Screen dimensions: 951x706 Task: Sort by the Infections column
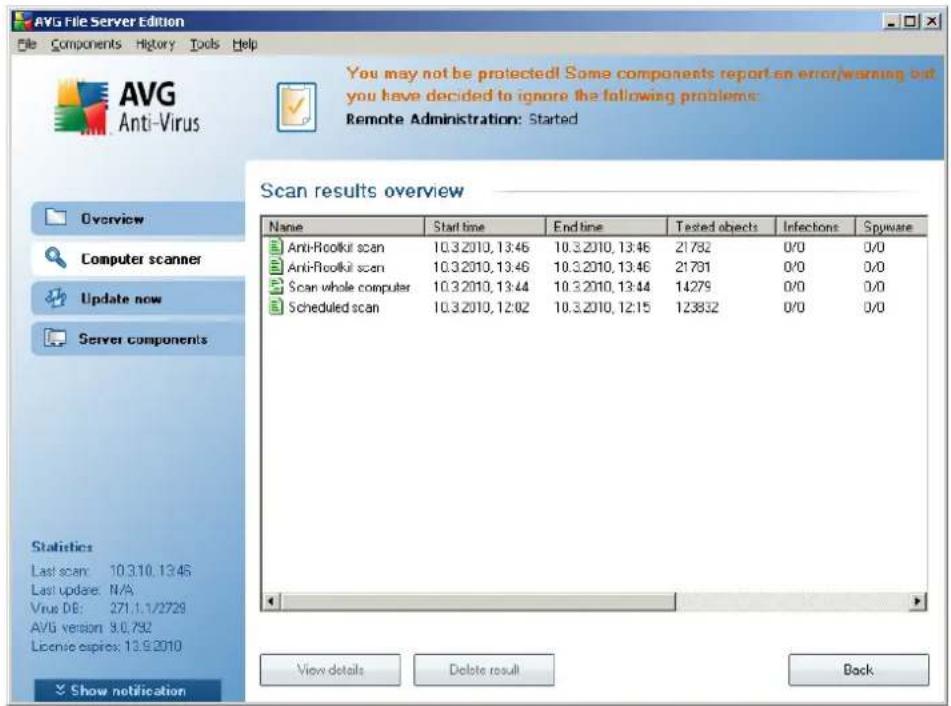click(815, 226)
